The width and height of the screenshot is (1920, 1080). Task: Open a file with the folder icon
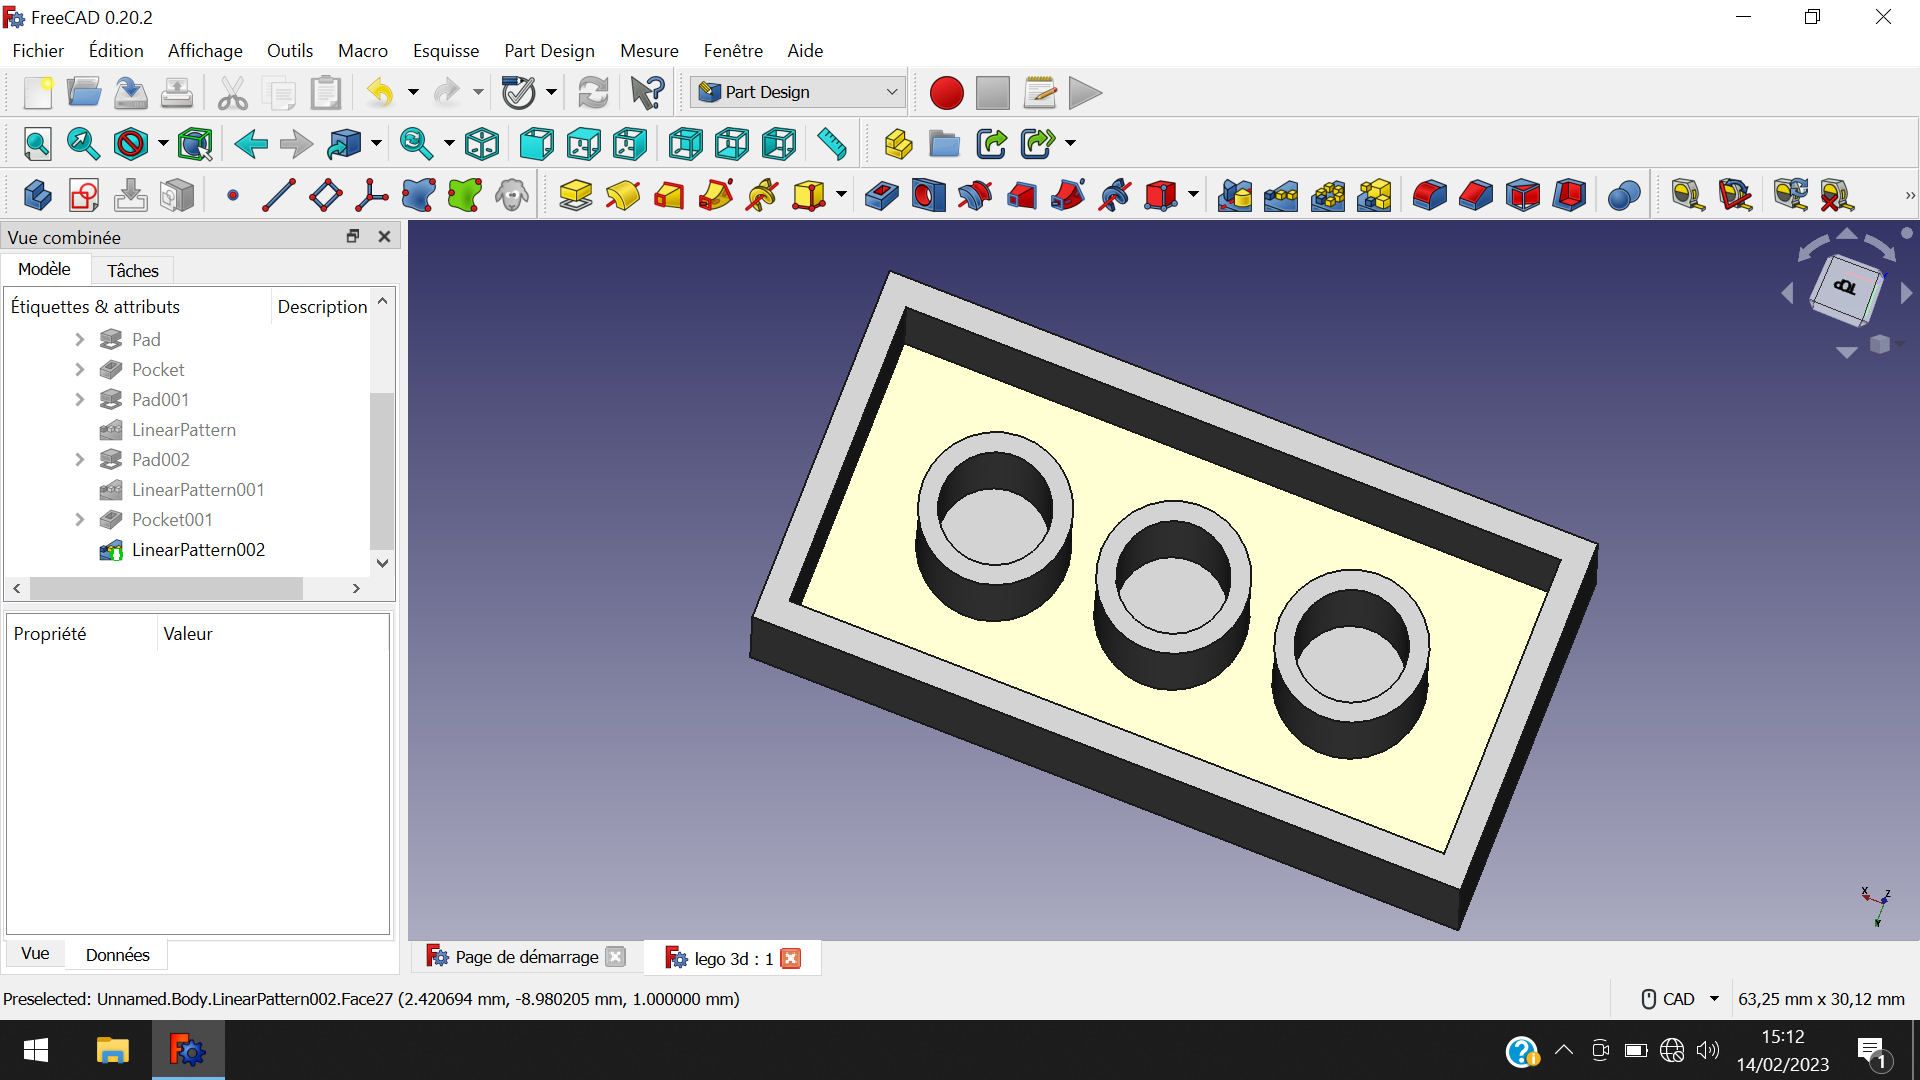coord(84,93)
